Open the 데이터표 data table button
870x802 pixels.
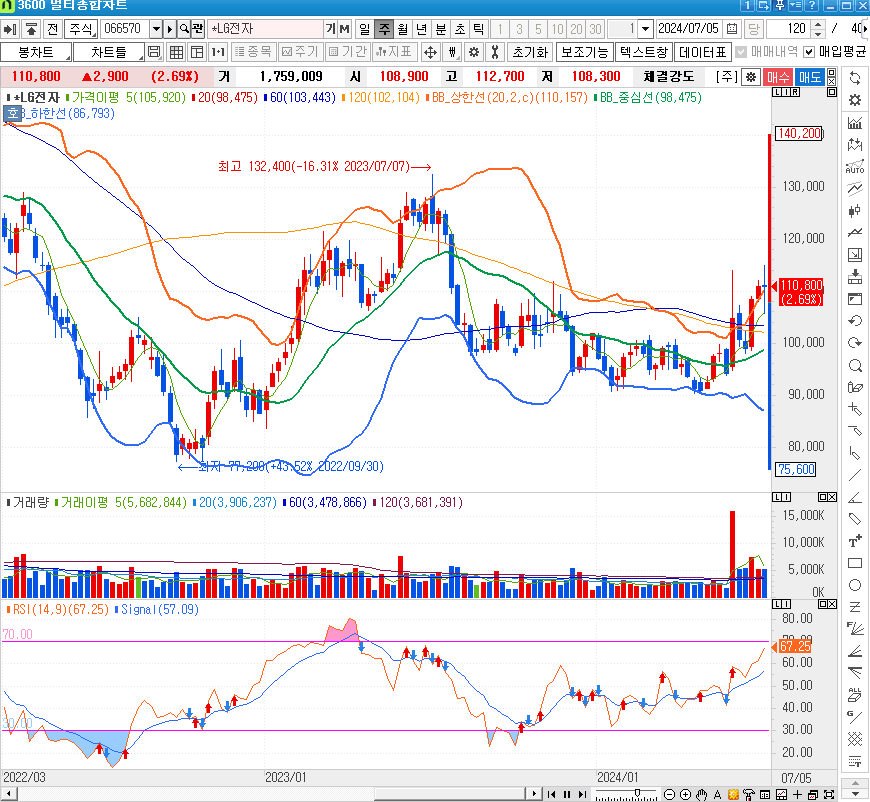pyautogui.click(x=702, y=52)
